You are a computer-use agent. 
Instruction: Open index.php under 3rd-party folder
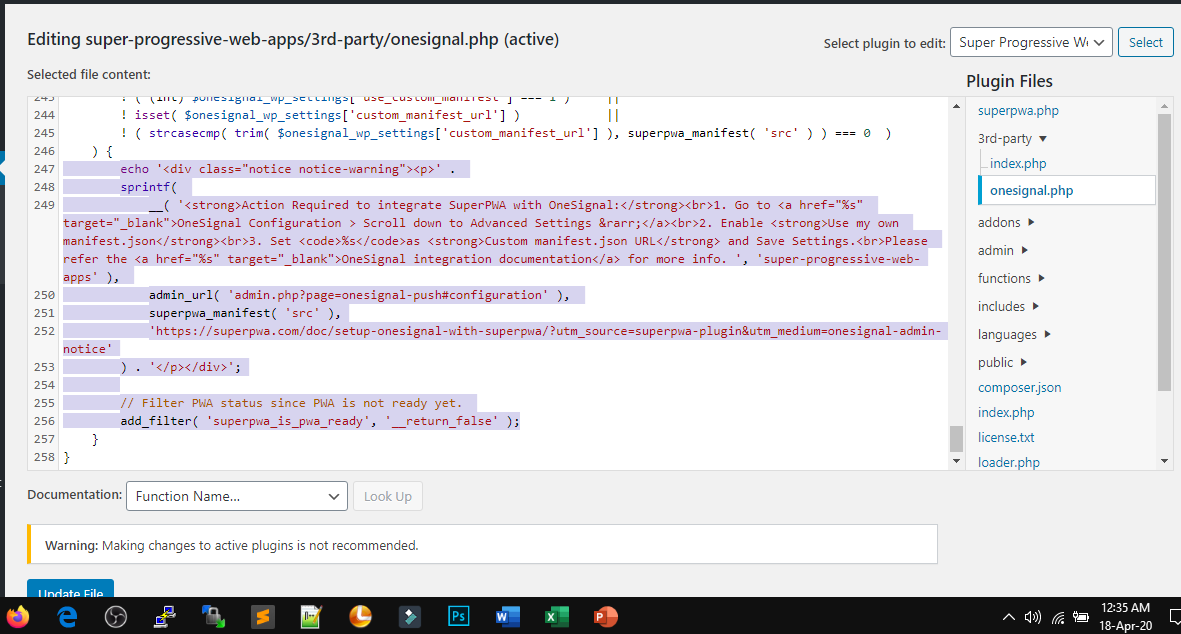(x=1018, y=163)
